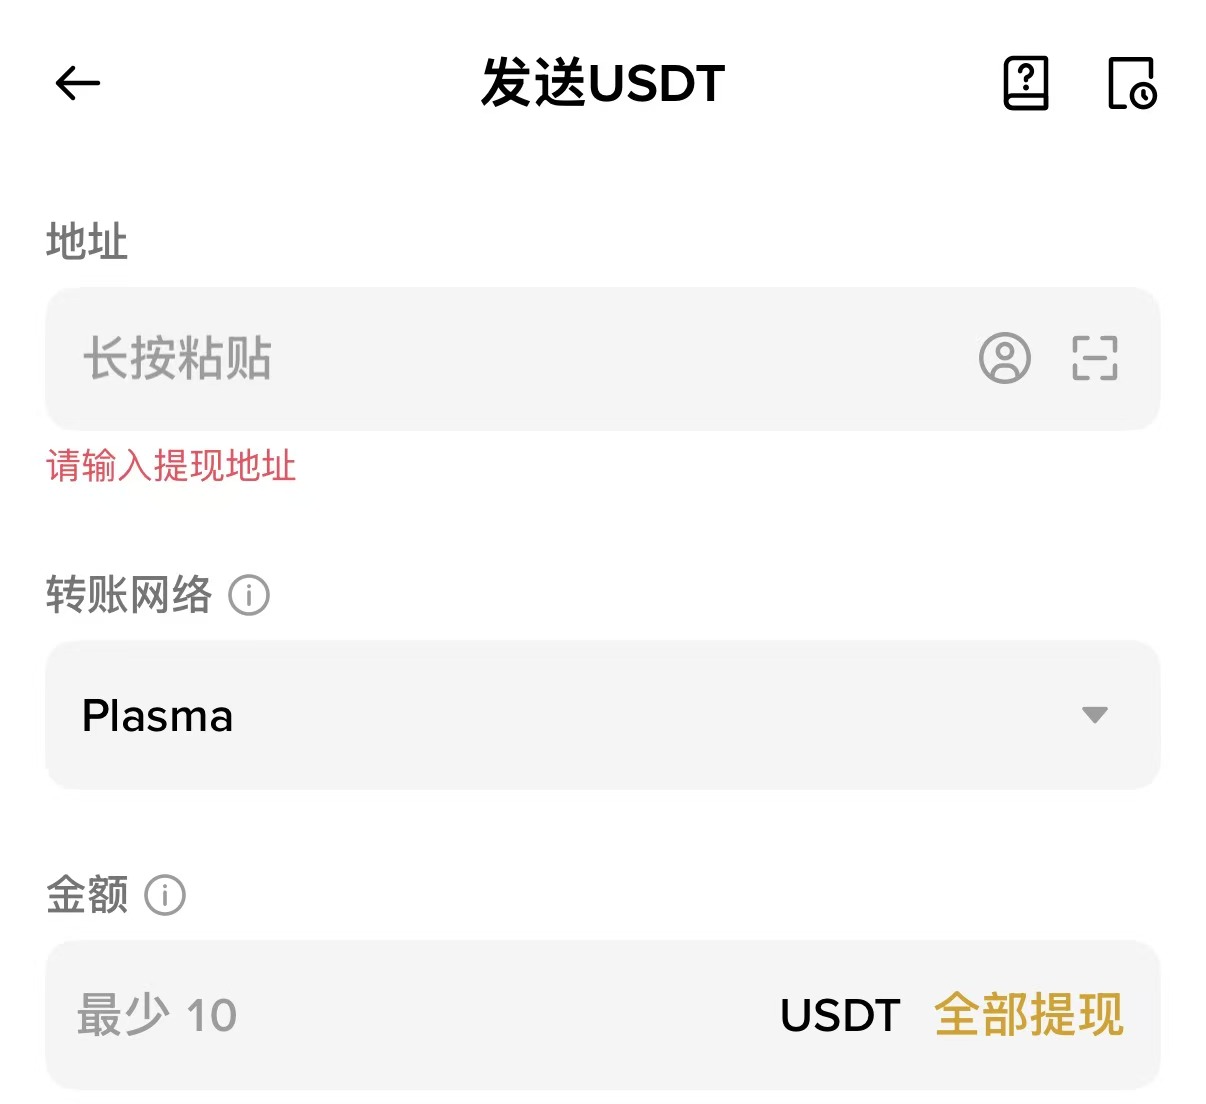Viewport: 1206px width, 1104px height.
Task: Click the 转账网络 label text
Action: click(129, 595)
